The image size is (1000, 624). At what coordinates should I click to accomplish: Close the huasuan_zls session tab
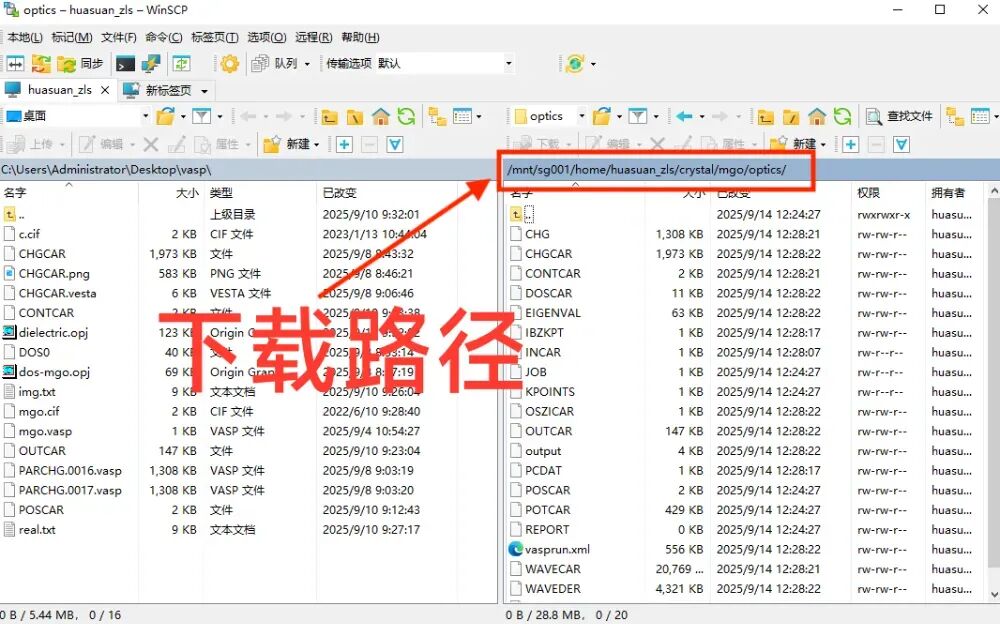(105, 90)
